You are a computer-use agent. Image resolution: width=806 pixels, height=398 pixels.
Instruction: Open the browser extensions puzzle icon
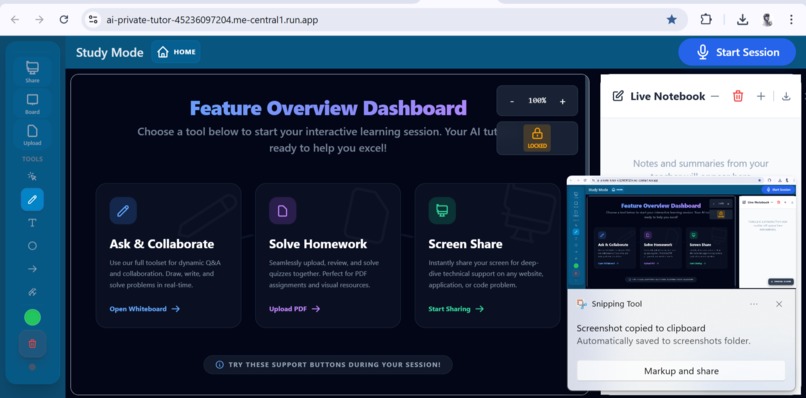(706, 20)
